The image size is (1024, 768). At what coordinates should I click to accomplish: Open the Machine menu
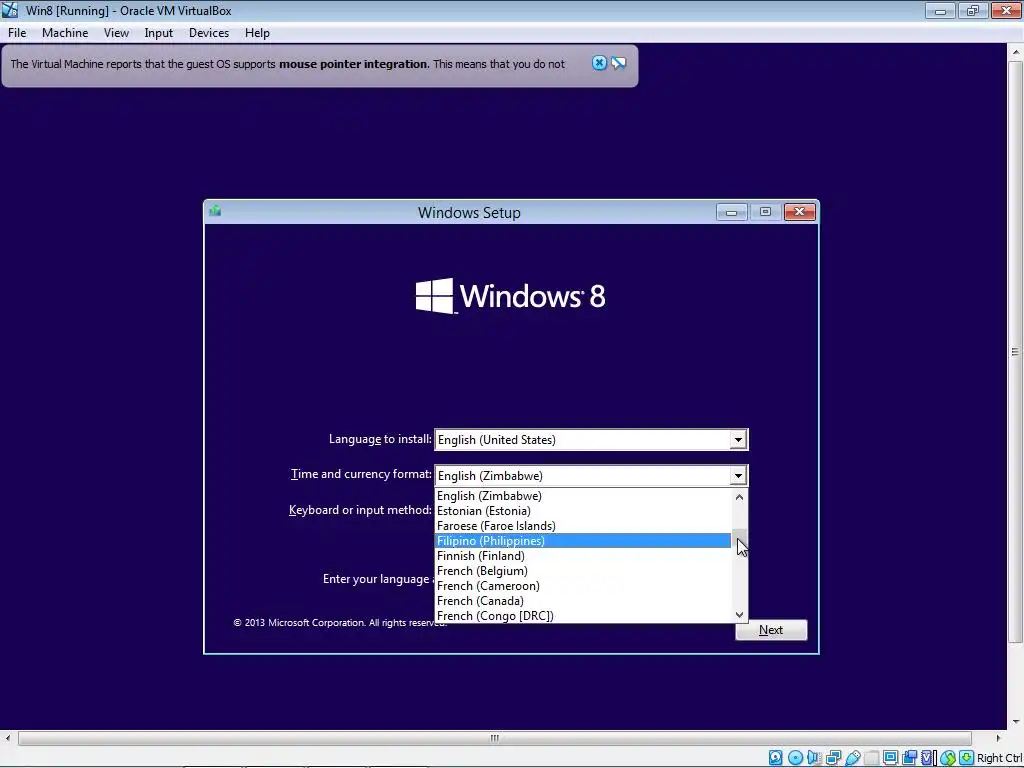click(x=65, y=33)
